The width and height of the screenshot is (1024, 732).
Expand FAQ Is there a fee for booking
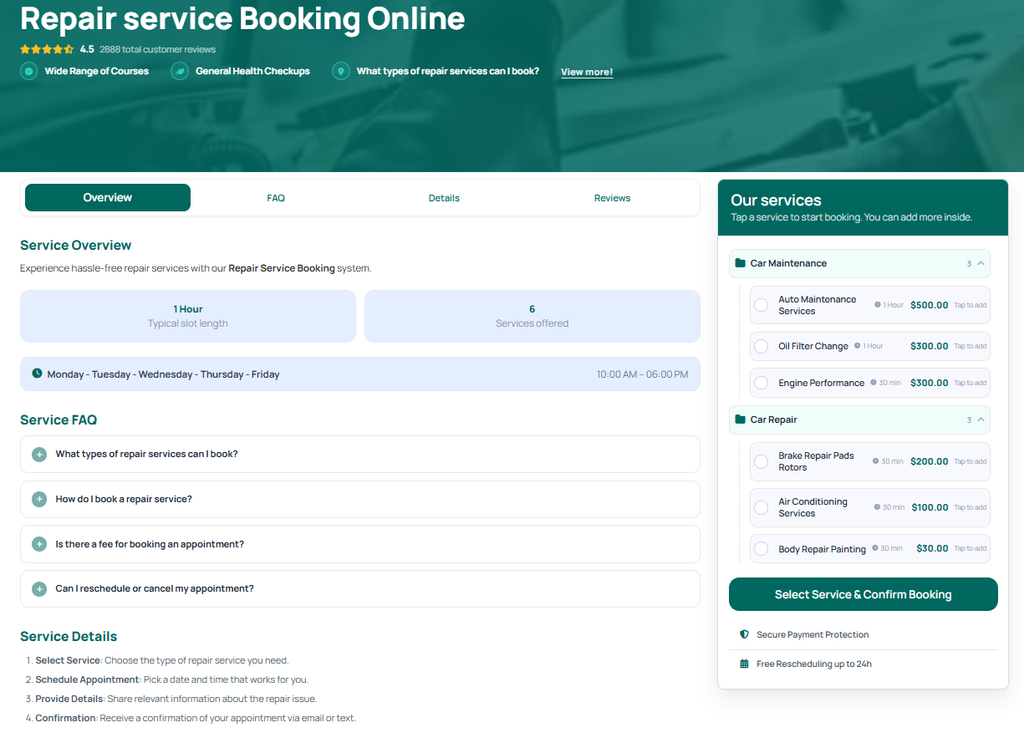click(360, 544)
